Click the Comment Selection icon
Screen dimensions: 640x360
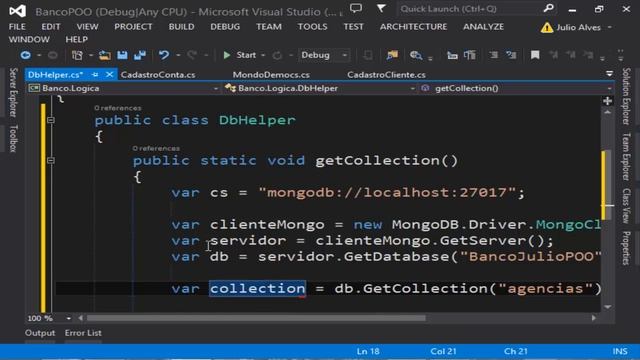[493, 55]
